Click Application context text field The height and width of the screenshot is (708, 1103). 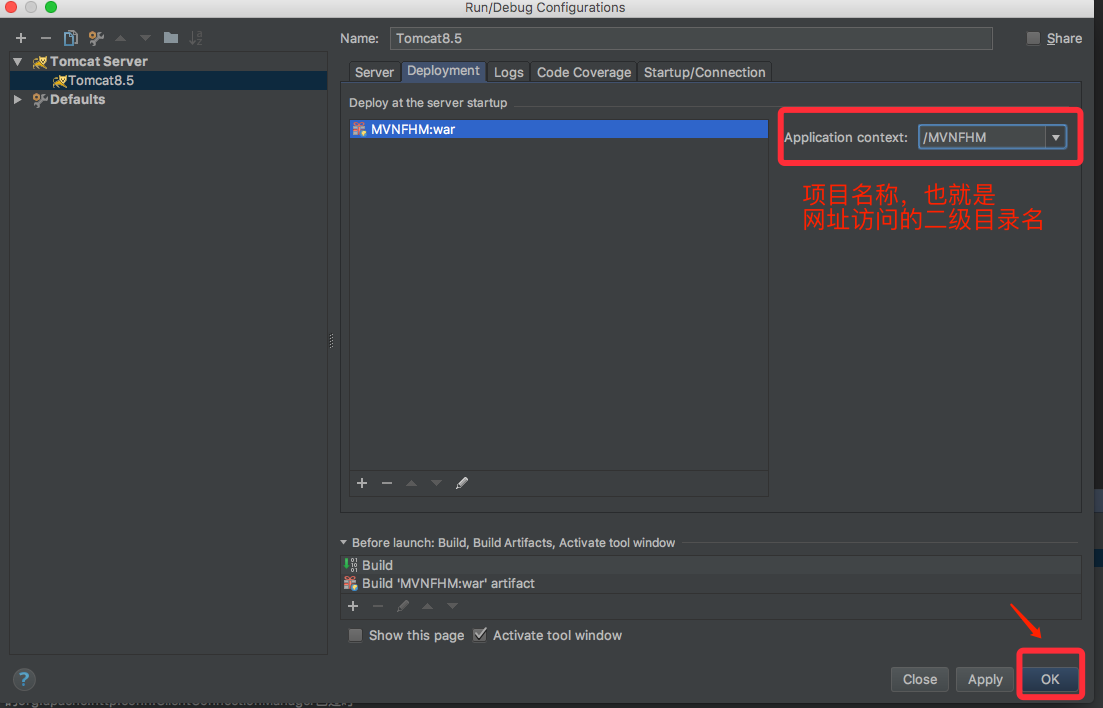(982, 137)
